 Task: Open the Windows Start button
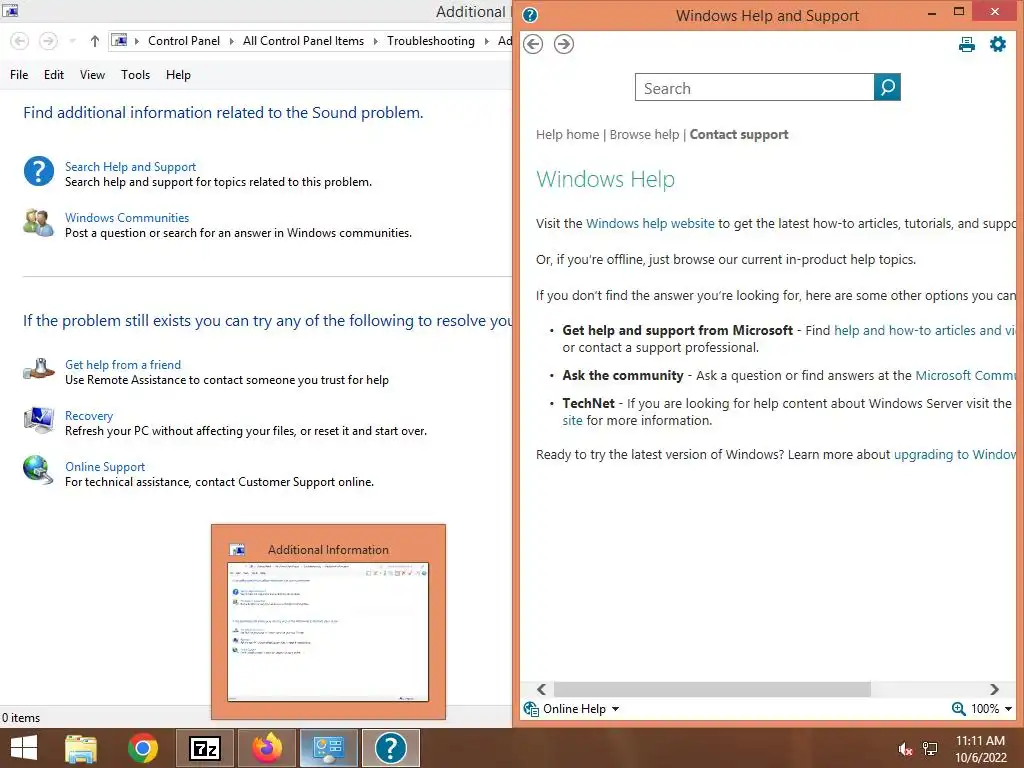tap(24, 748)
